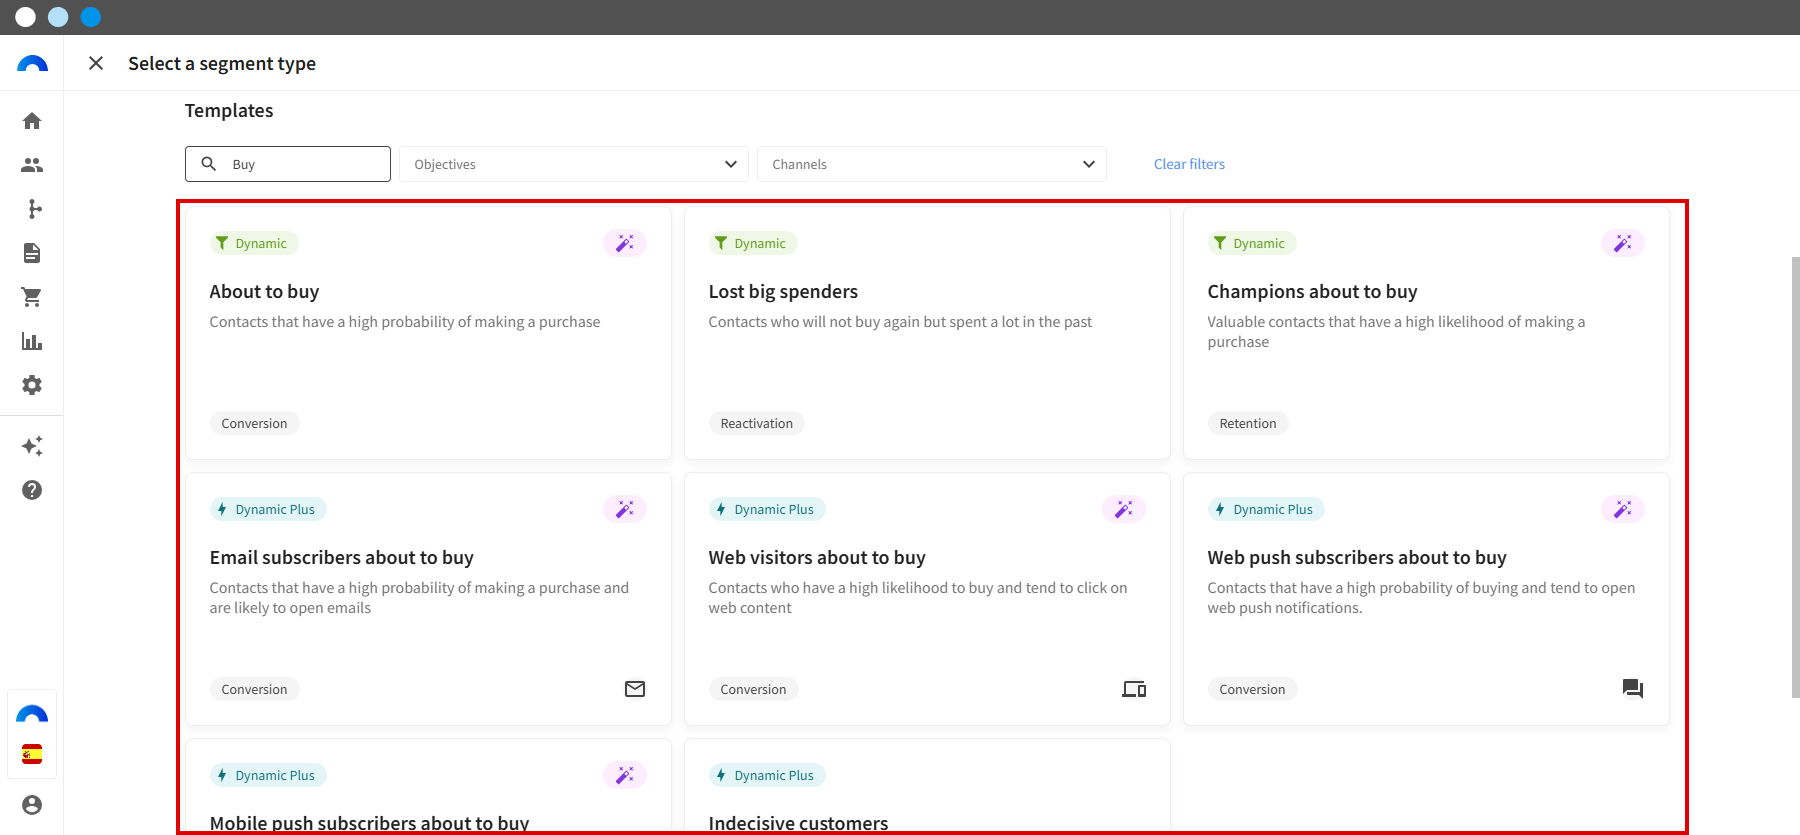The width and height of the screenshot is (1800, 835).
Task: Click the "Templates" heading
Action: pos(229,111)
